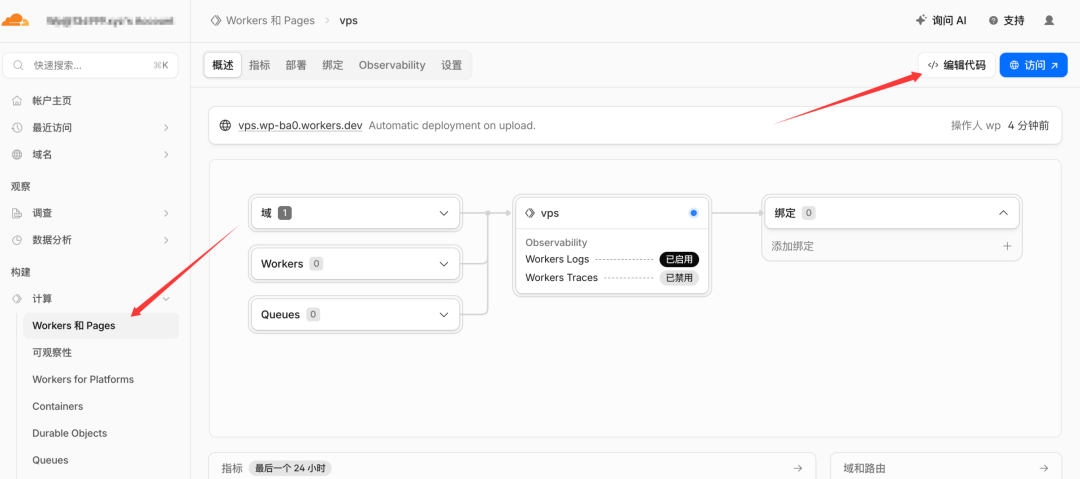Click the account name at top left

point(110,21)
